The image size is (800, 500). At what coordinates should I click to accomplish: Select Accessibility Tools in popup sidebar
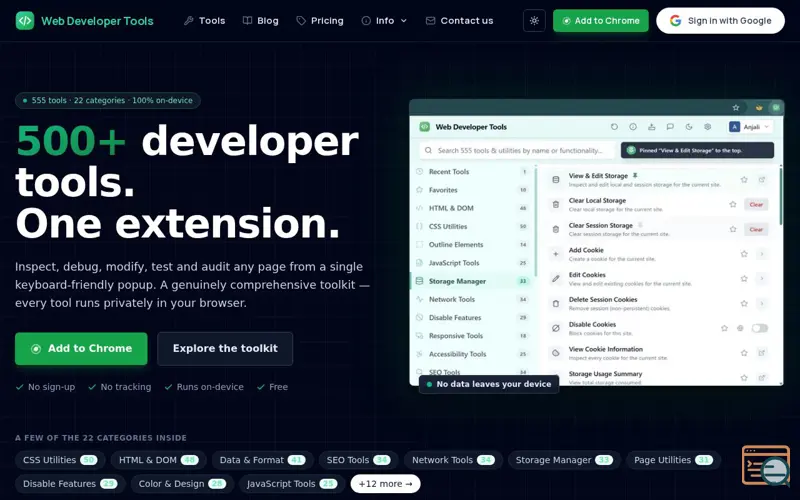472,354
